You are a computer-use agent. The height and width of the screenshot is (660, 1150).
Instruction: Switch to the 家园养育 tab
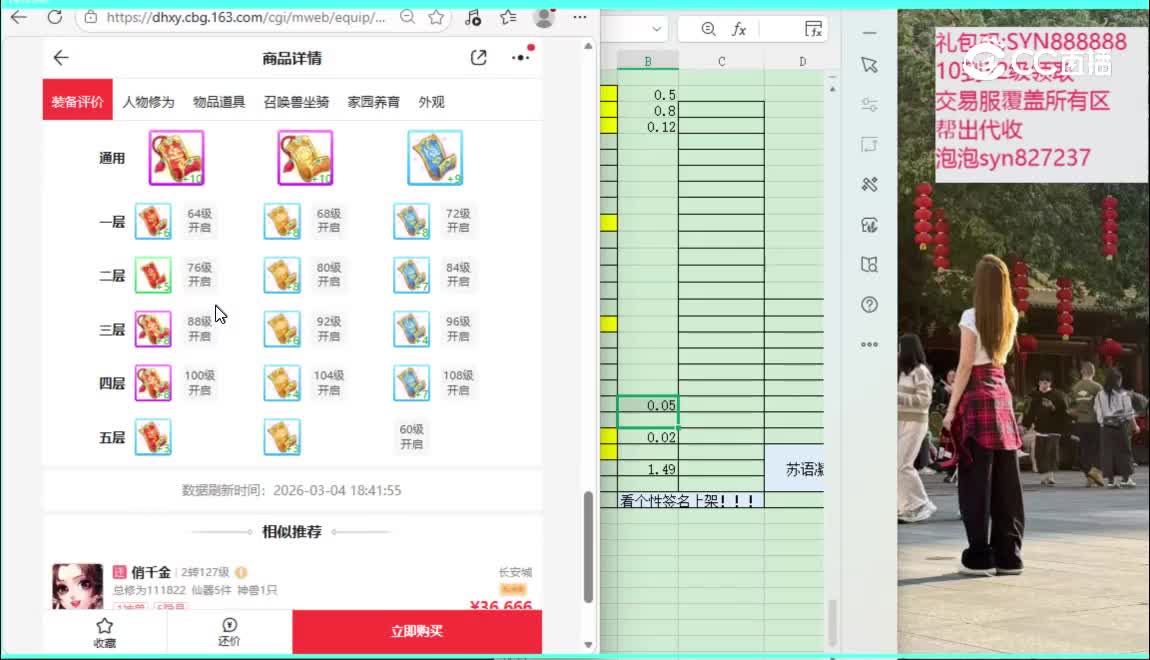(373, 101)
